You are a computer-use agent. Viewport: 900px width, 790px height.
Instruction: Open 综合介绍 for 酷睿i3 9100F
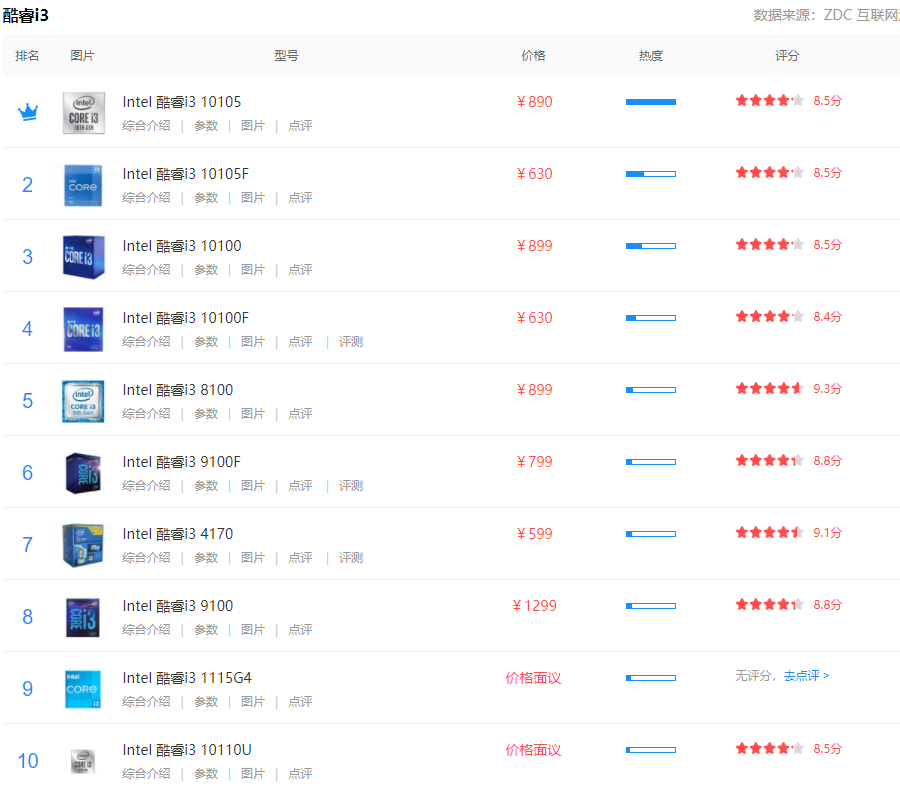coord(147,486)
